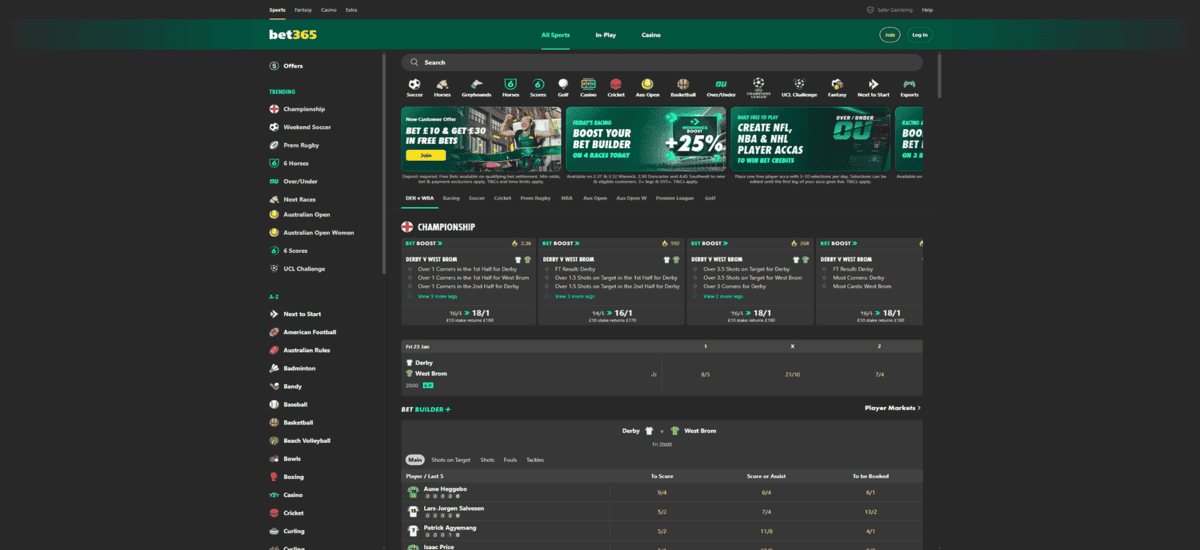Image resolution: width=1200 pixels, height=550 pixels.
Task: Select the Tackles player tab
Action: (x=535, y=460)
